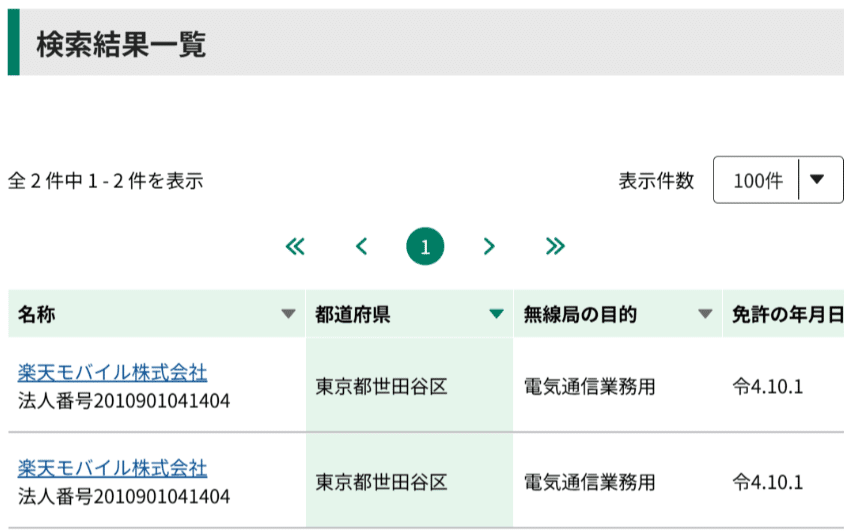
Task: Click first row's 令4.10.1 date cell
Action: [768, 386]
